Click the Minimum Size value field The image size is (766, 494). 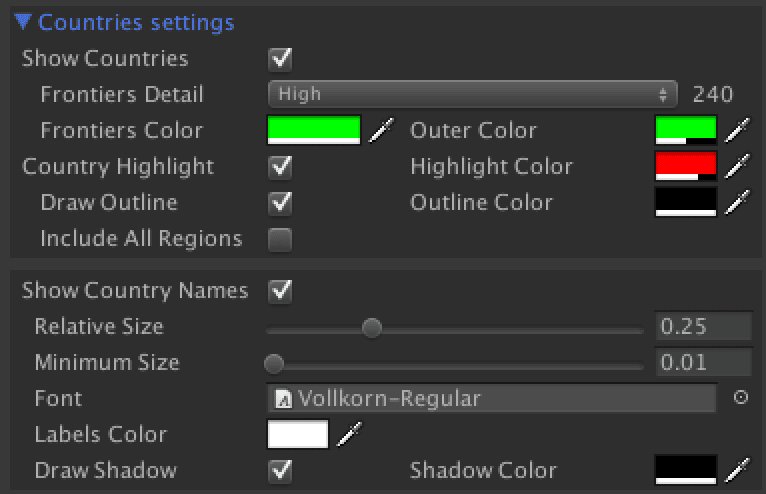(x=703, y=362)
